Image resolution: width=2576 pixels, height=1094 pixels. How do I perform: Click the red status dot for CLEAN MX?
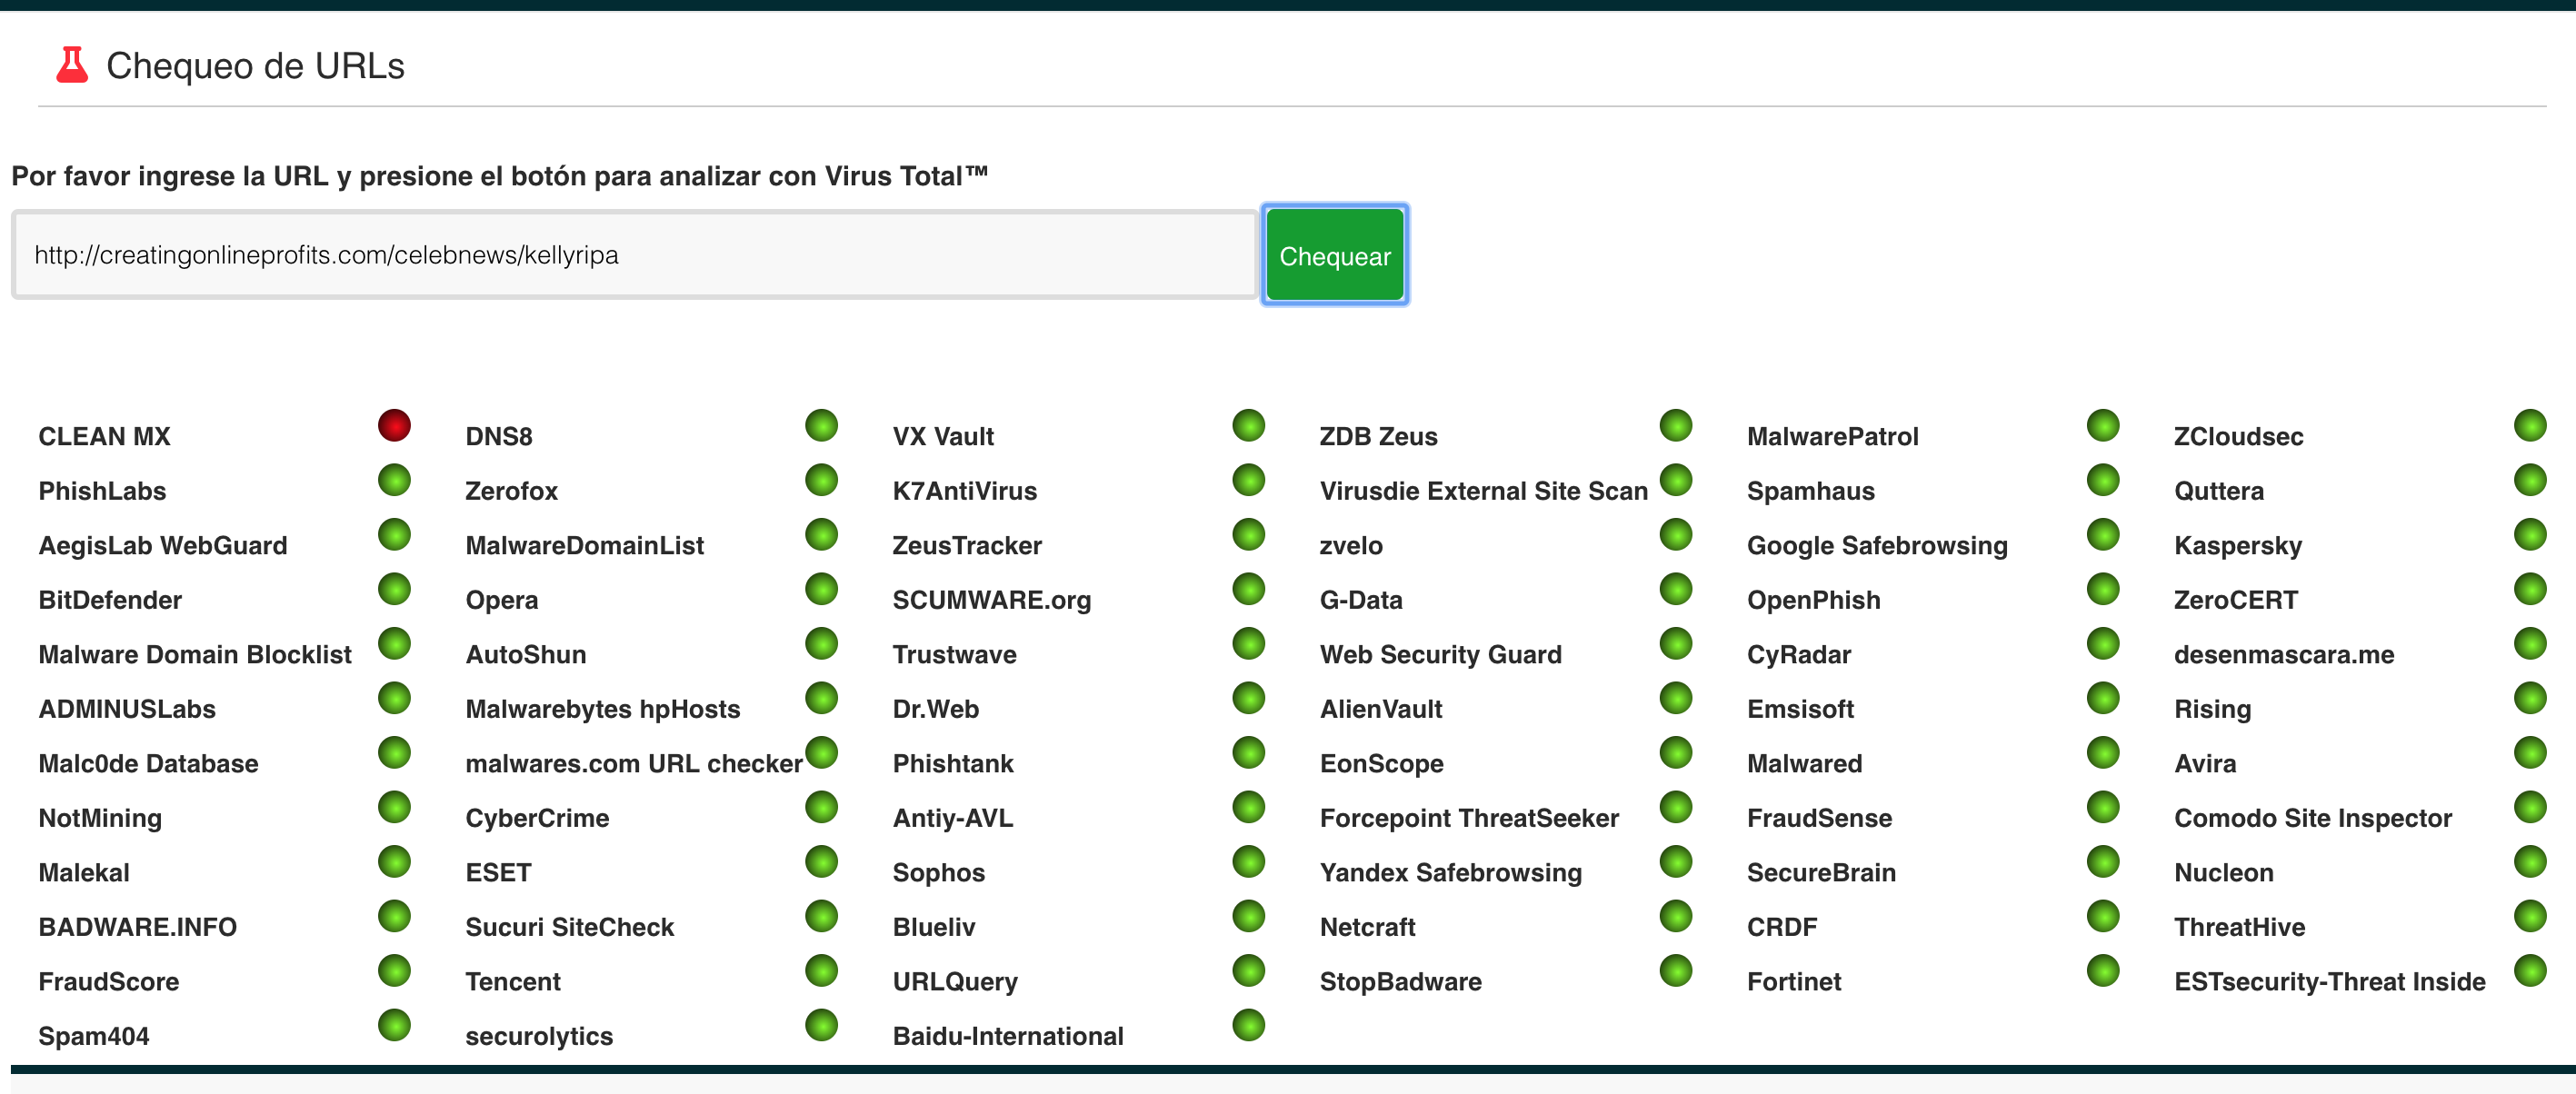[x=394, y=425]
